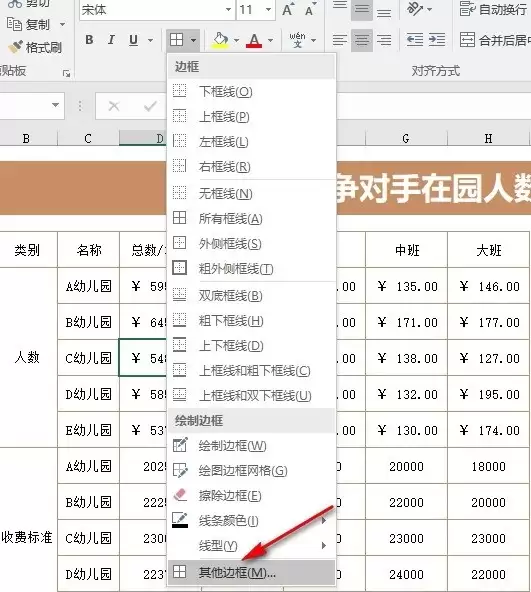Click the increase indent icon

(x=437, y=40)
